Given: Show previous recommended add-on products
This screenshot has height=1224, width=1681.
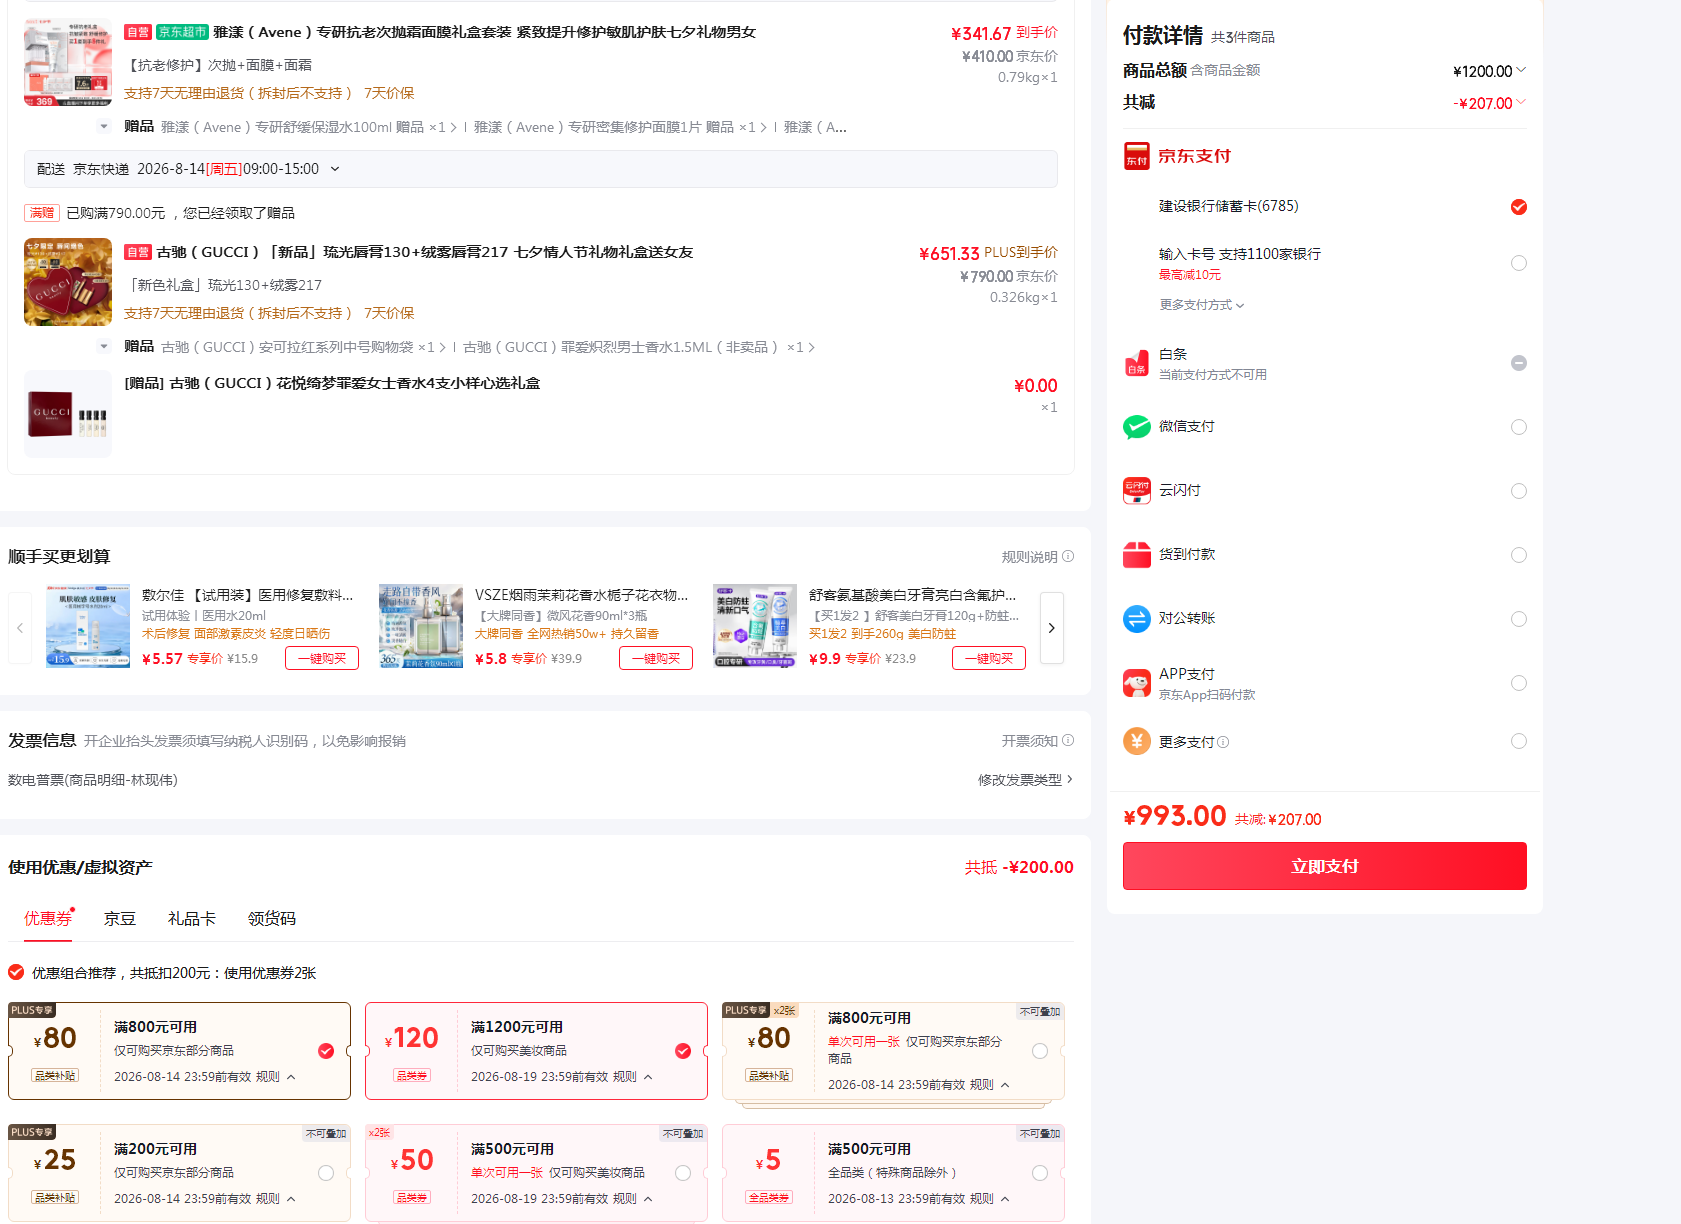Looking at the screenshot, I should coord(20,628).
